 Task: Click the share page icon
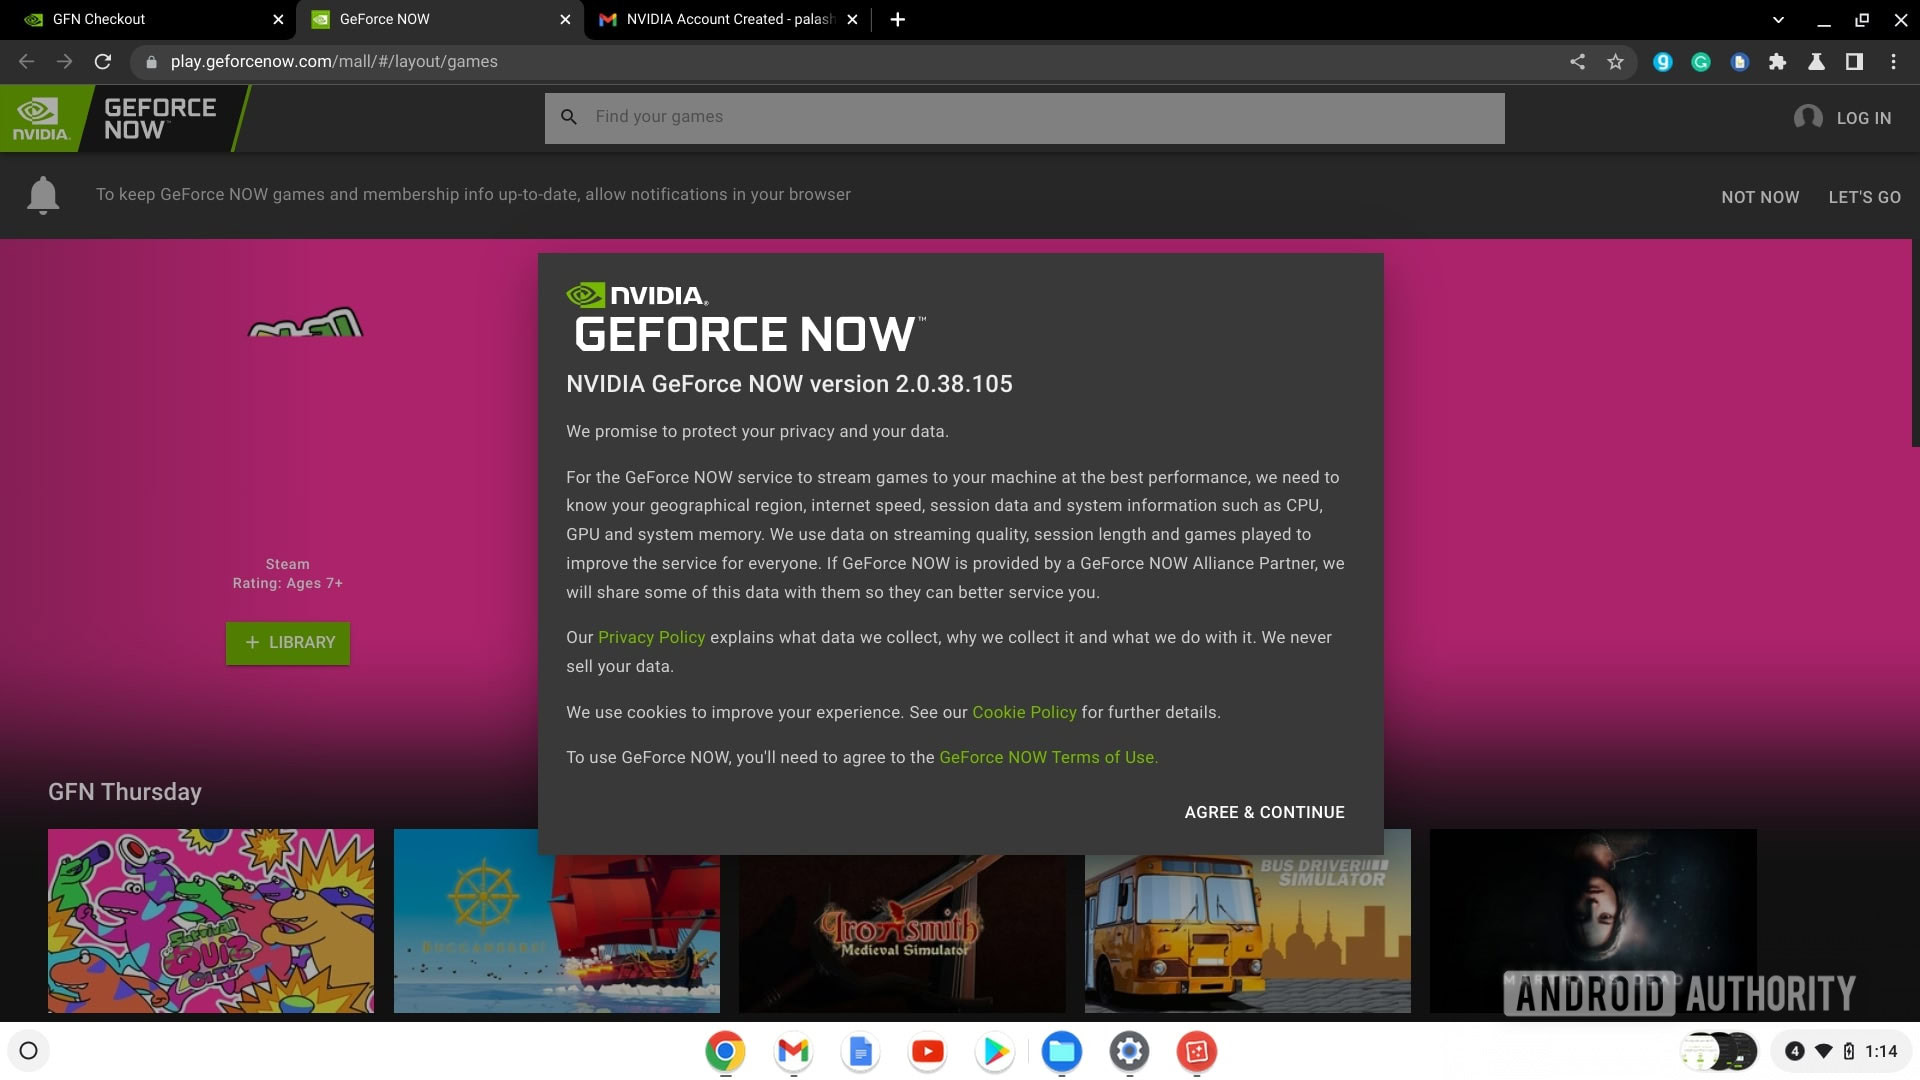pos(1577,62)
